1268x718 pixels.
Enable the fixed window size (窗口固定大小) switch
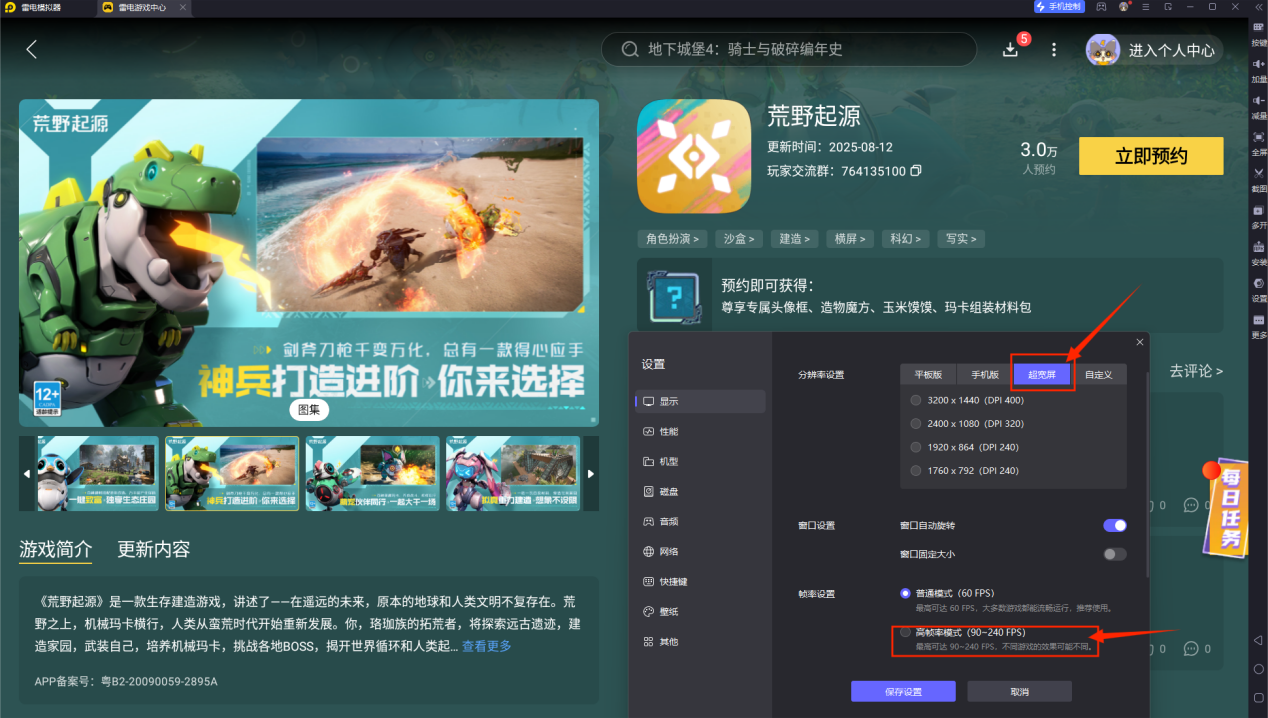[x=1114, y=554]
